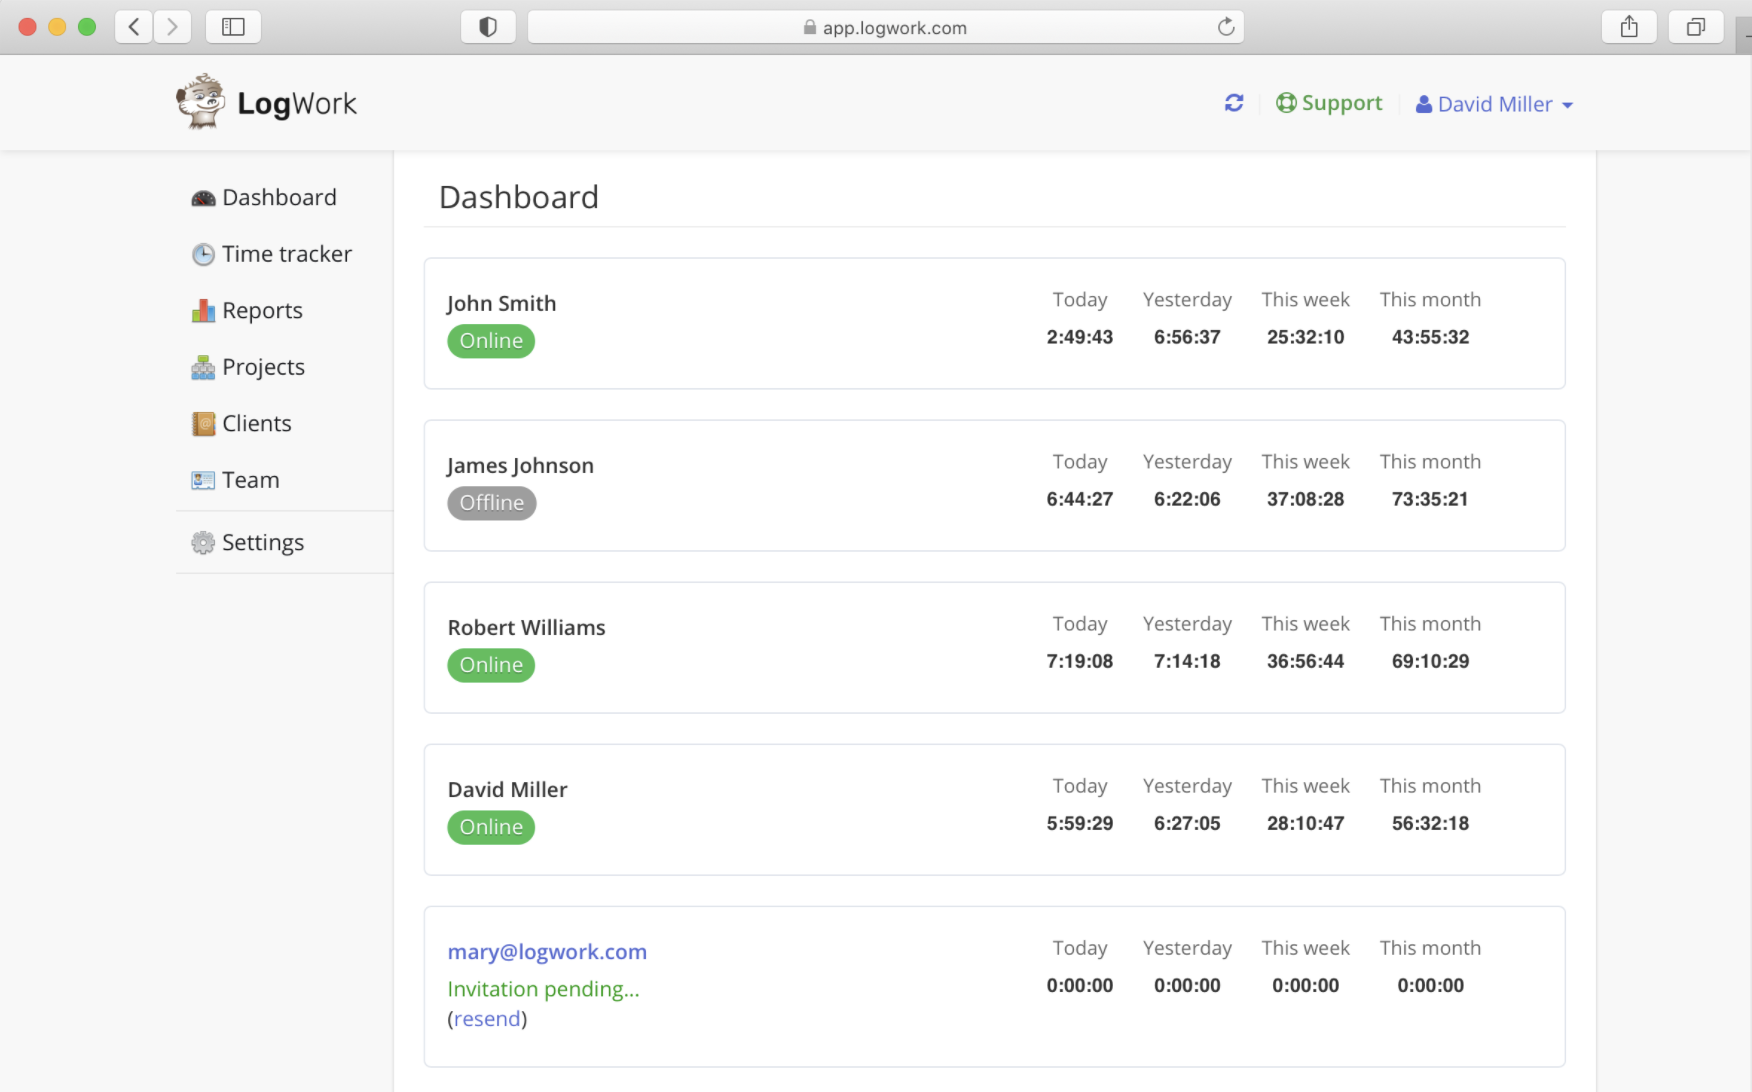Open Settings using the gear icon
Viewport: 1752px width, 1092px height.
pyautogui.click(x=203, y=542)
